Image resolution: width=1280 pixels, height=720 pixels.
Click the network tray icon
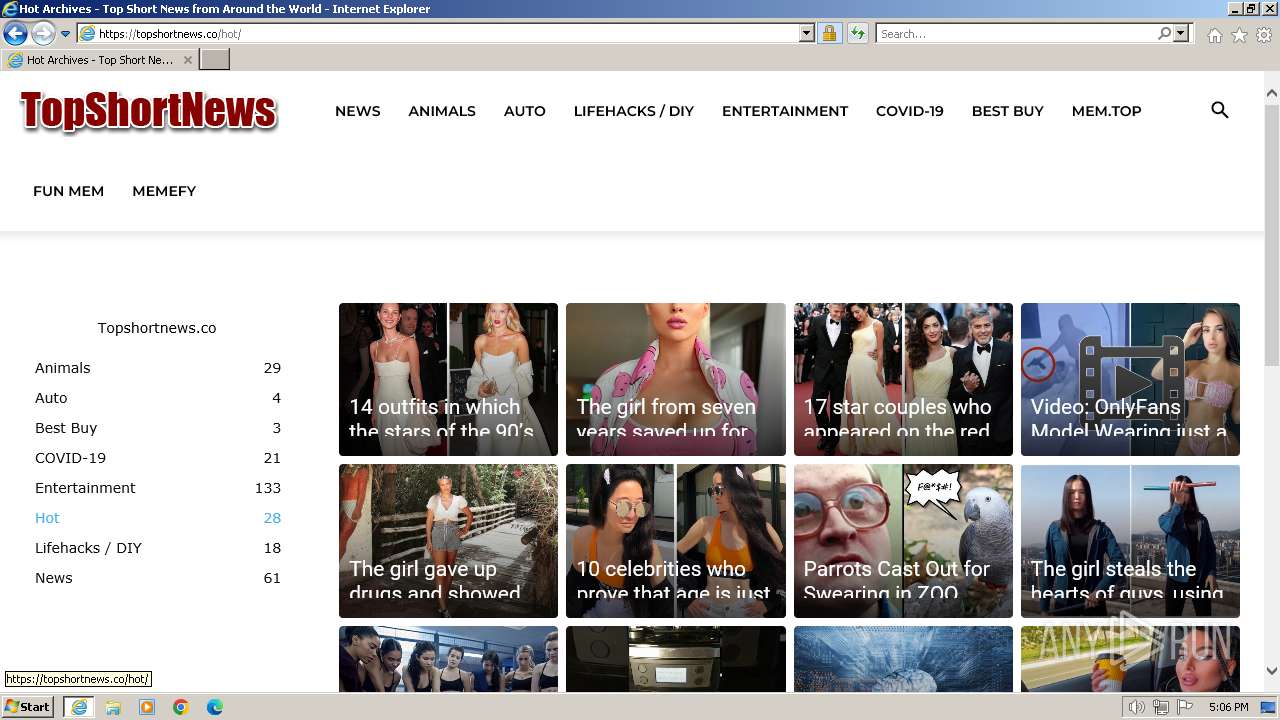[x=1160, y=707]
